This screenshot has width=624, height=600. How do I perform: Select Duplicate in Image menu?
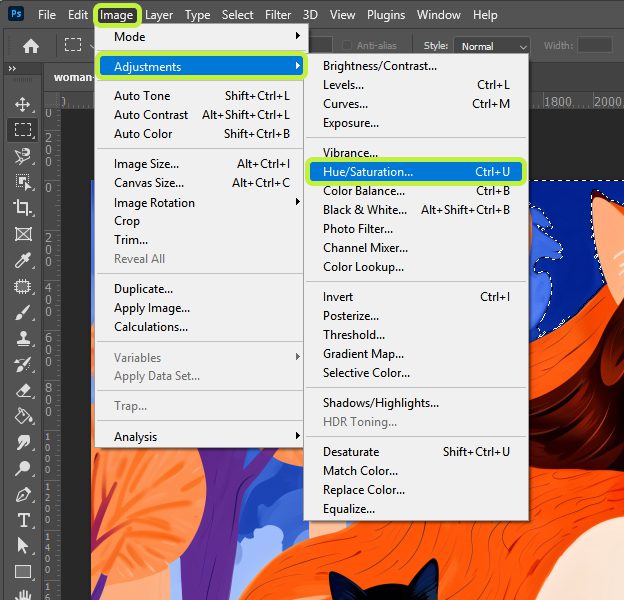(x=201, y=288)
